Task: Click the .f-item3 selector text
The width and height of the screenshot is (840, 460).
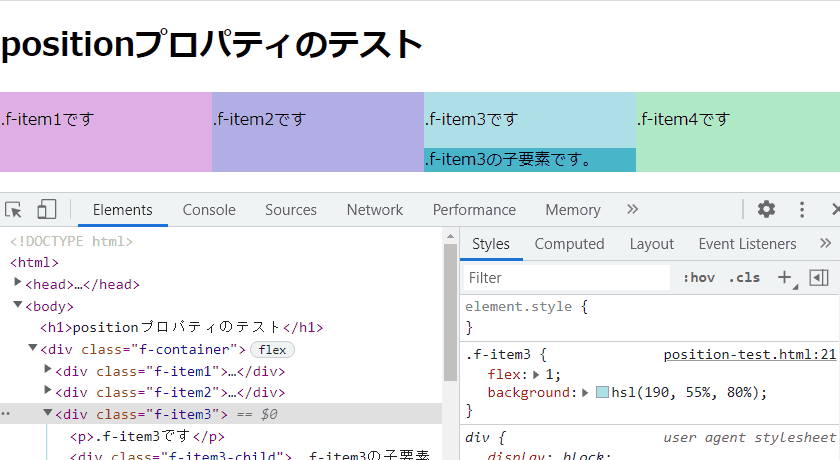Action: click(498, 355)
